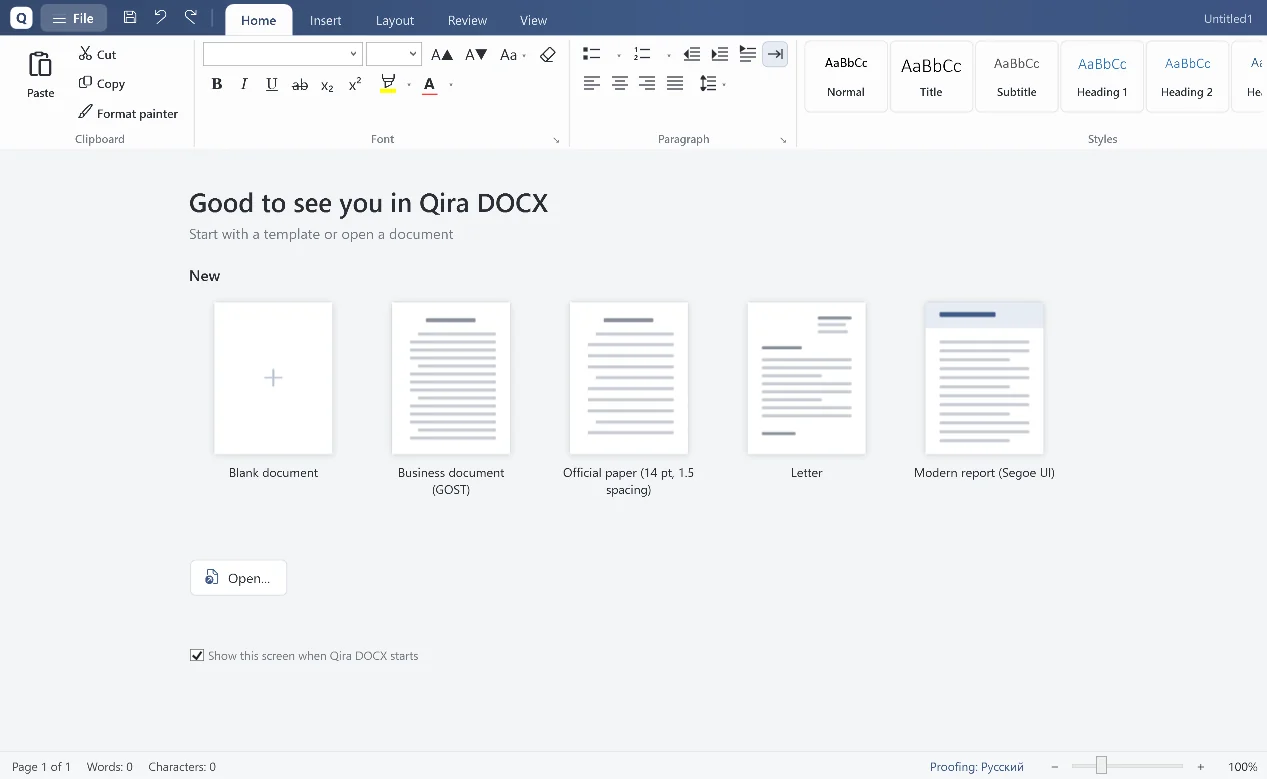Click Proofing: Русский in status bar
1267x779 pixels.
pos(976,767)
